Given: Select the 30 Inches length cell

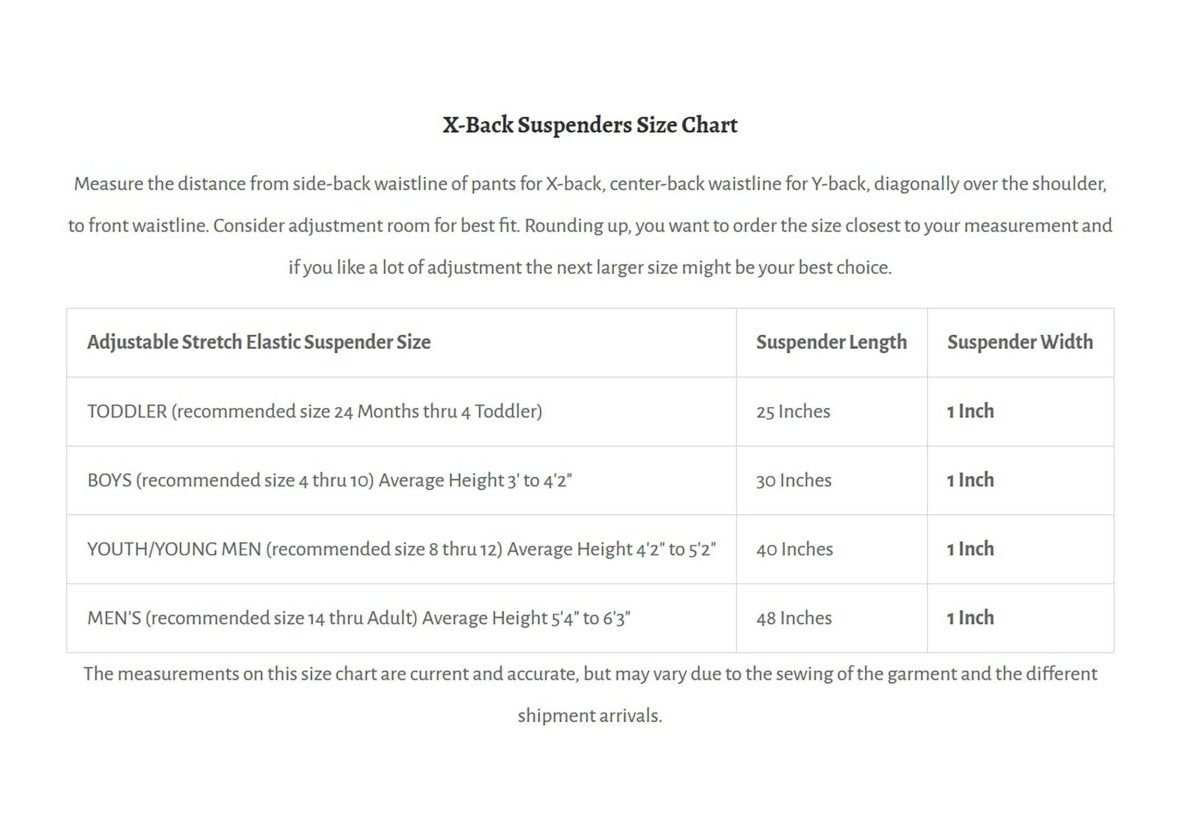Looking at the screenshot, I should click(793, 480).
